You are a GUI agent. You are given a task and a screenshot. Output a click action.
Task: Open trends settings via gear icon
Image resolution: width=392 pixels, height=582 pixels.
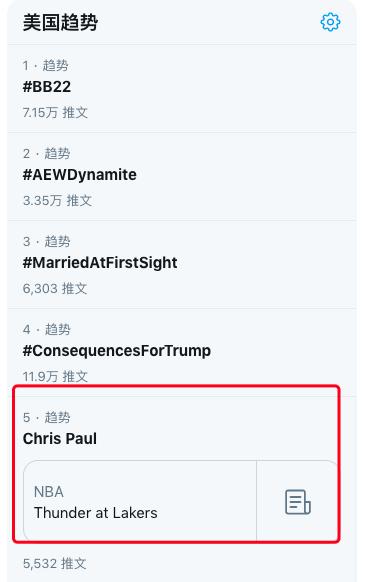coord(330,22)
